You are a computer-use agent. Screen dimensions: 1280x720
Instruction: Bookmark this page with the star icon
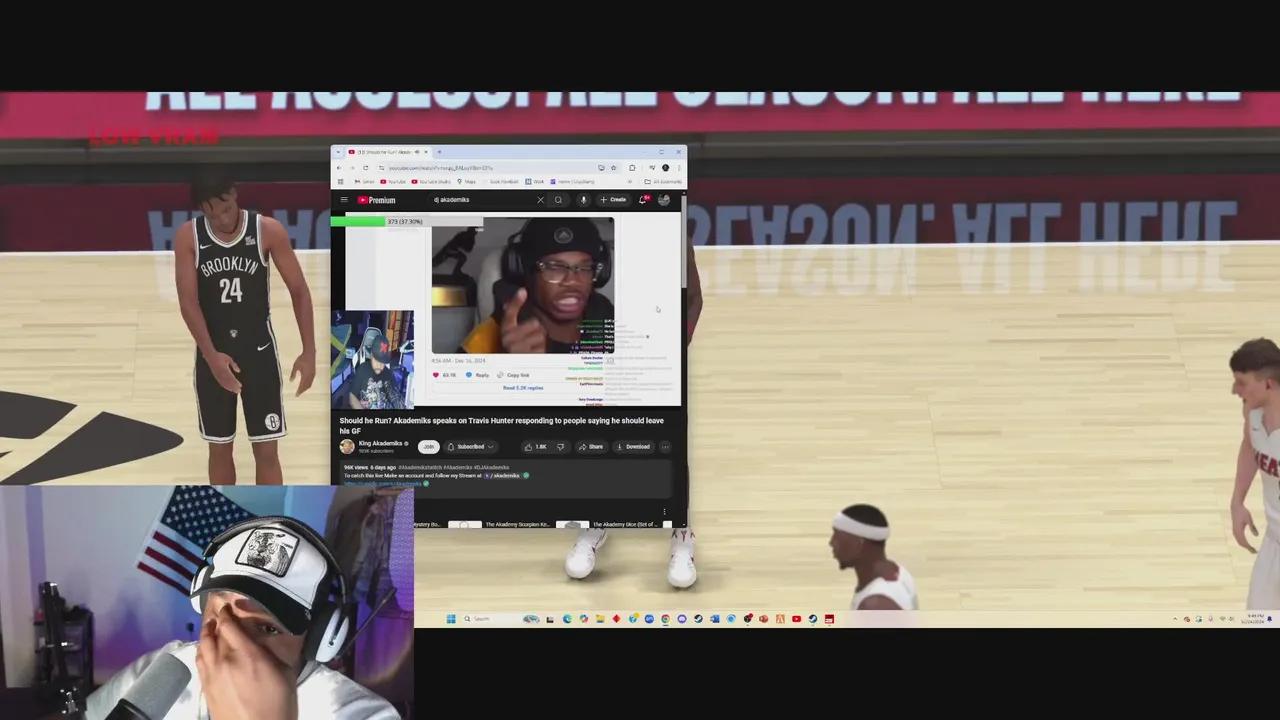coord(613,168)
